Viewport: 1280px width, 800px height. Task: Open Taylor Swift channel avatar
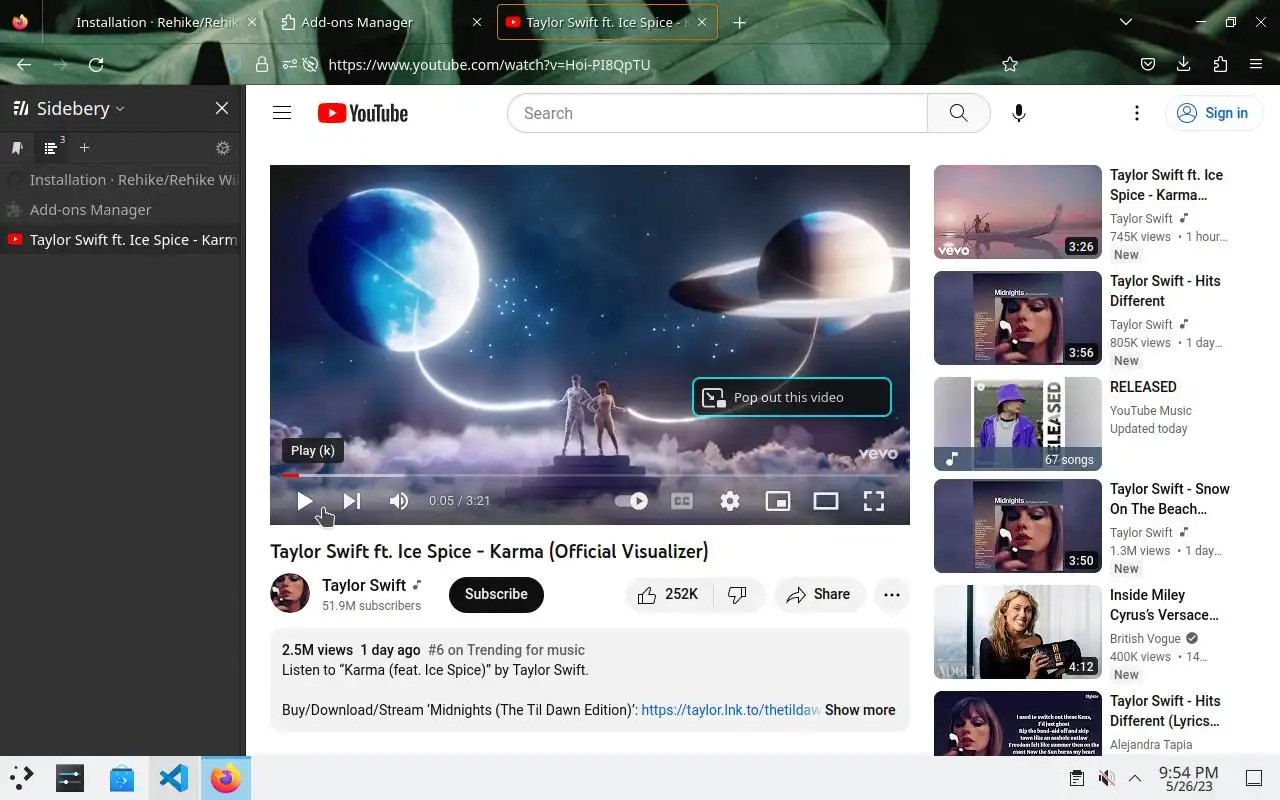click(x=290, y=594)
